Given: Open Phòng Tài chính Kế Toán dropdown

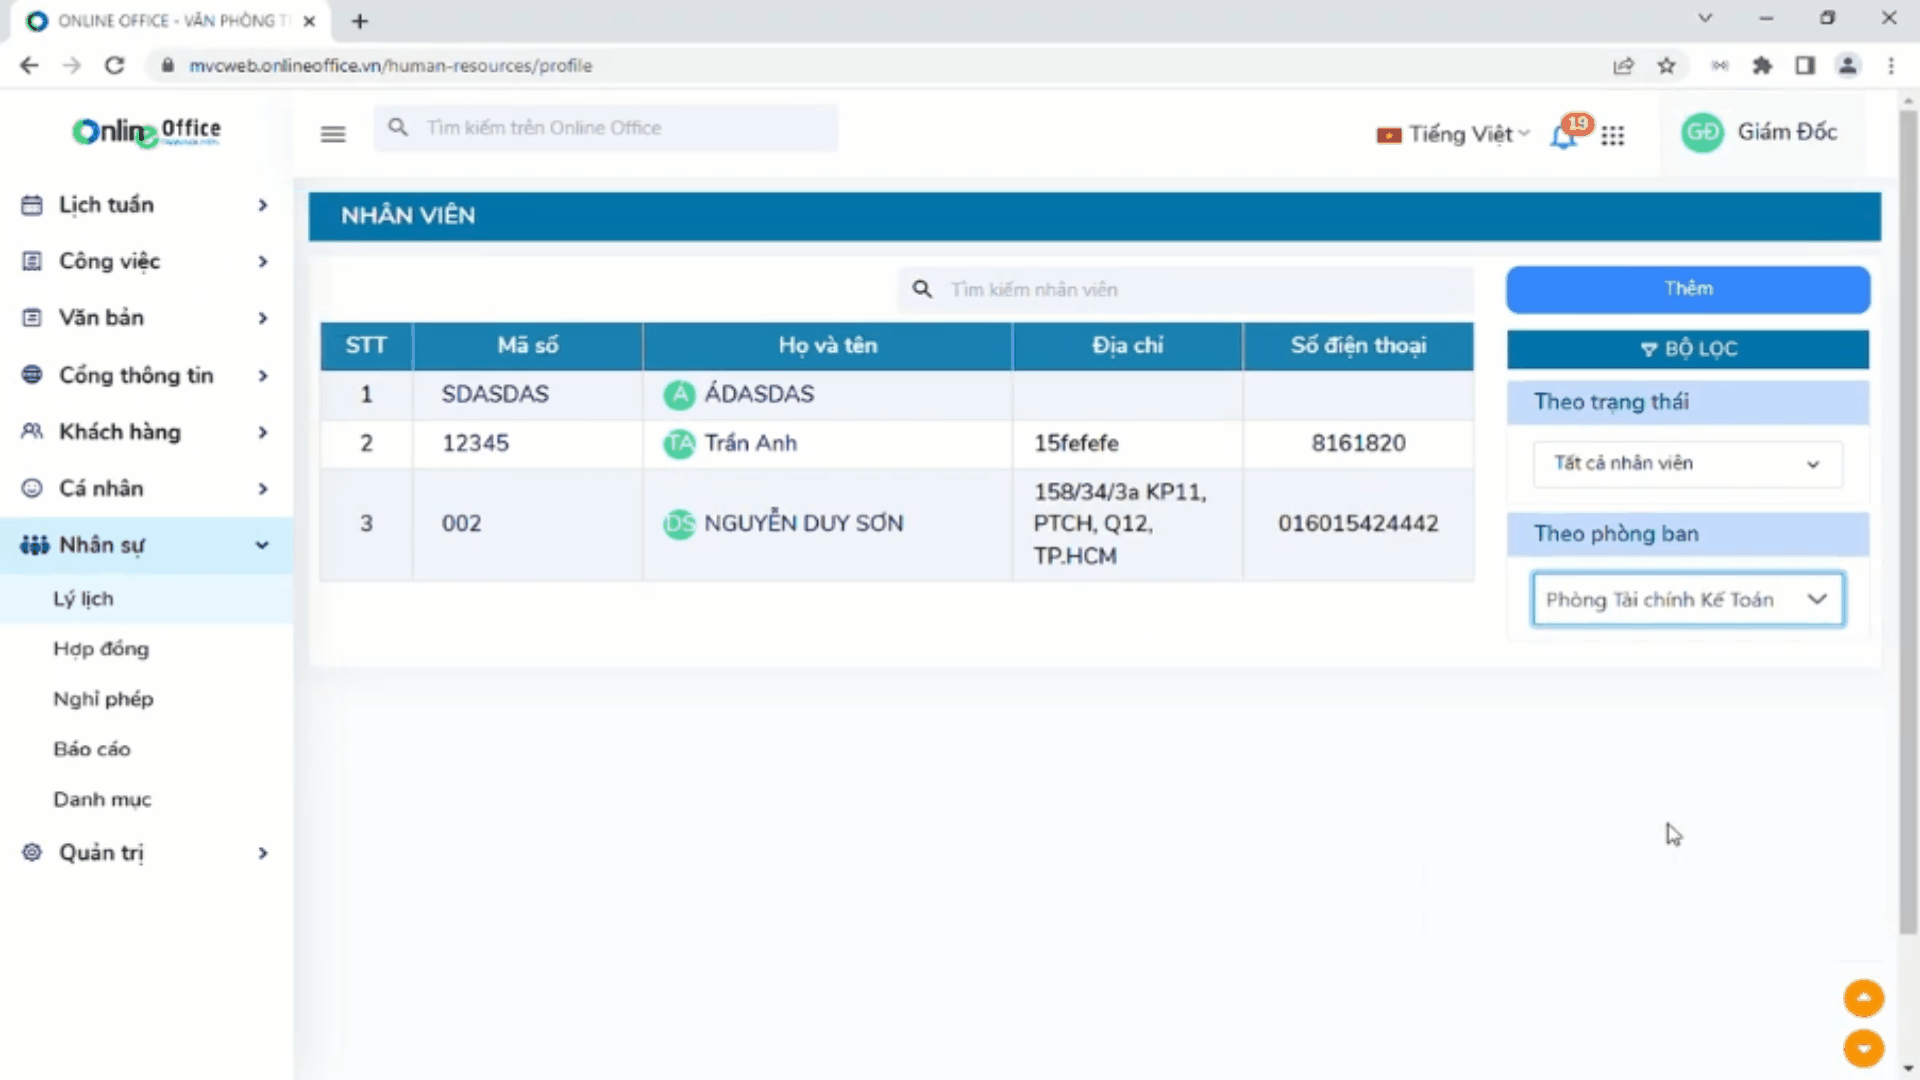Looking at the screenshot, I should tap(1687, 600).
